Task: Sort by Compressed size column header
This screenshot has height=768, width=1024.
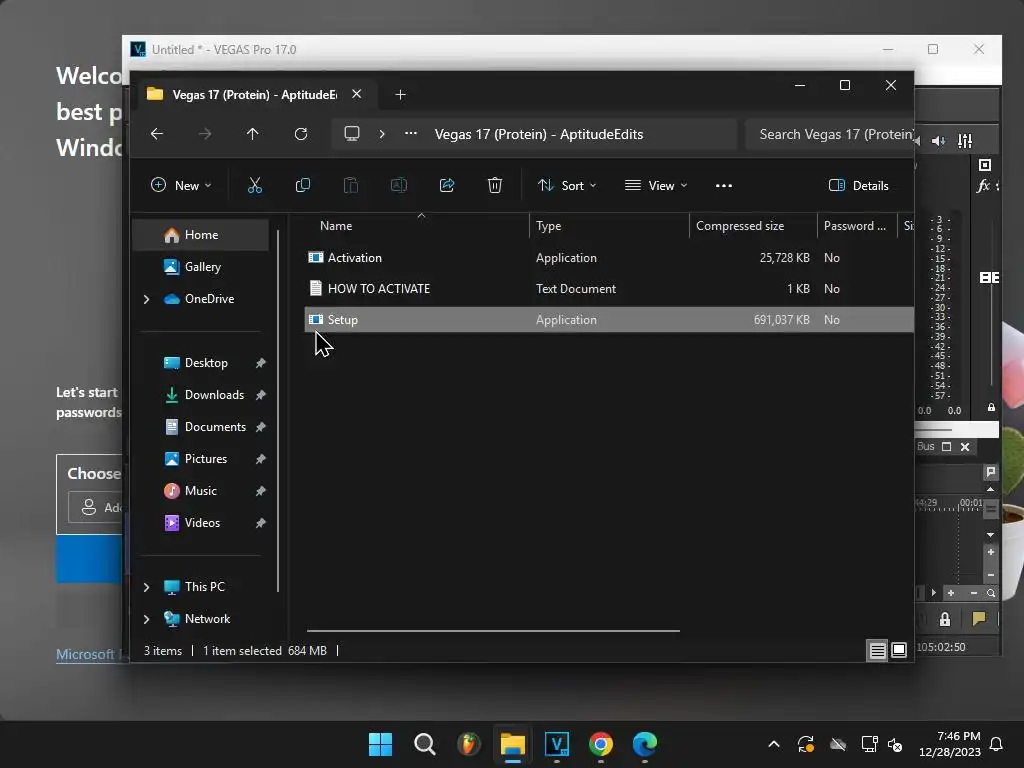Action: [x=753, y=226]
